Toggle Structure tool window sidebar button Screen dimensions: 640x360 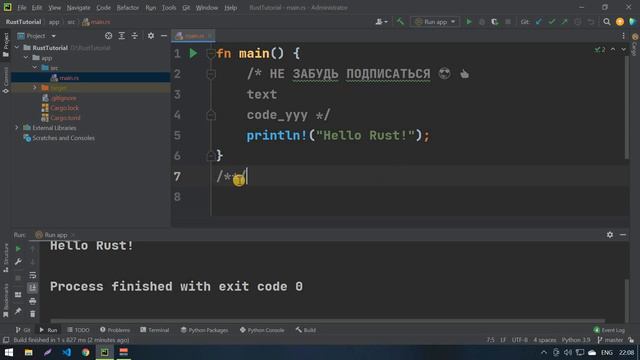[5, 258]
